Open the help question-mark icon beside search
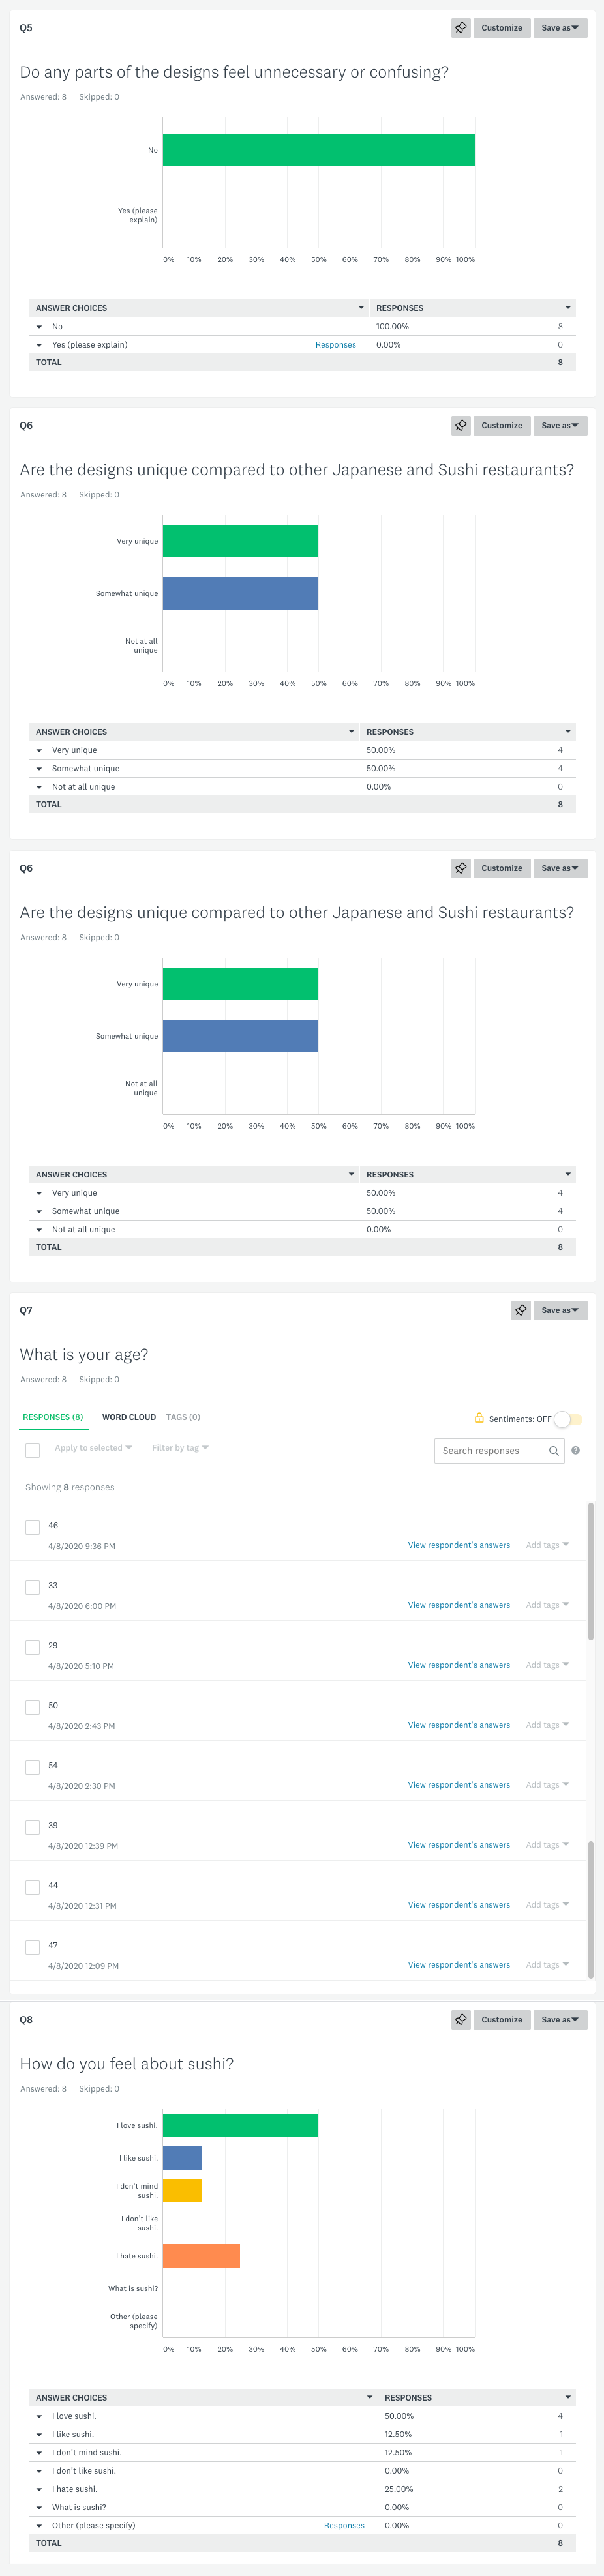This screenshot has width=604, height=2576. 575,1450
